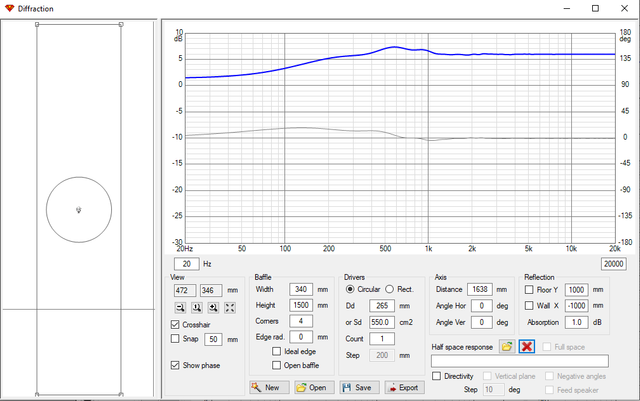Viewport: 640px width, 401px height.
Task: Edit the driver Dd diameter field
Action: 382,306
